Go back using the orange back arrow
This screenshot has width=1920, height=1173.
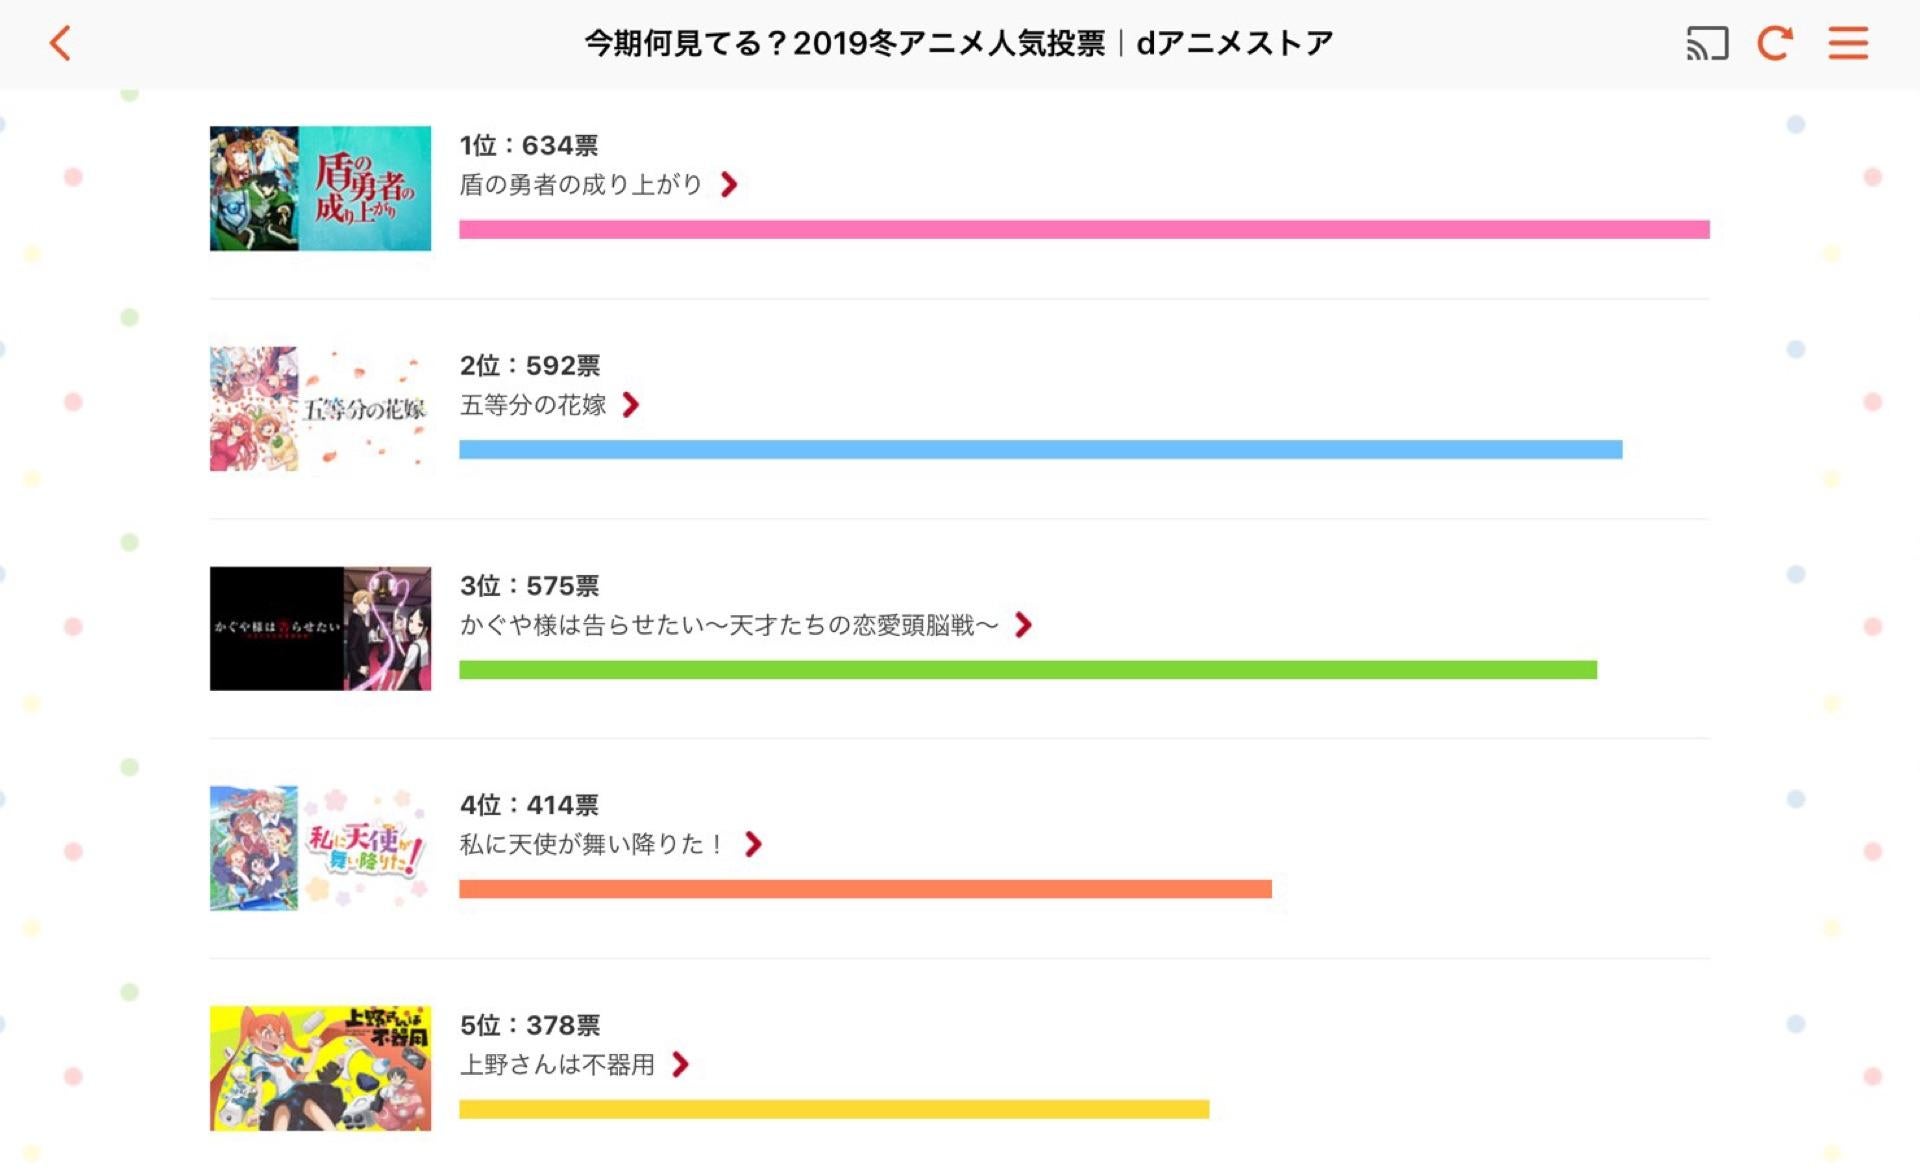[x=60, y=43]
